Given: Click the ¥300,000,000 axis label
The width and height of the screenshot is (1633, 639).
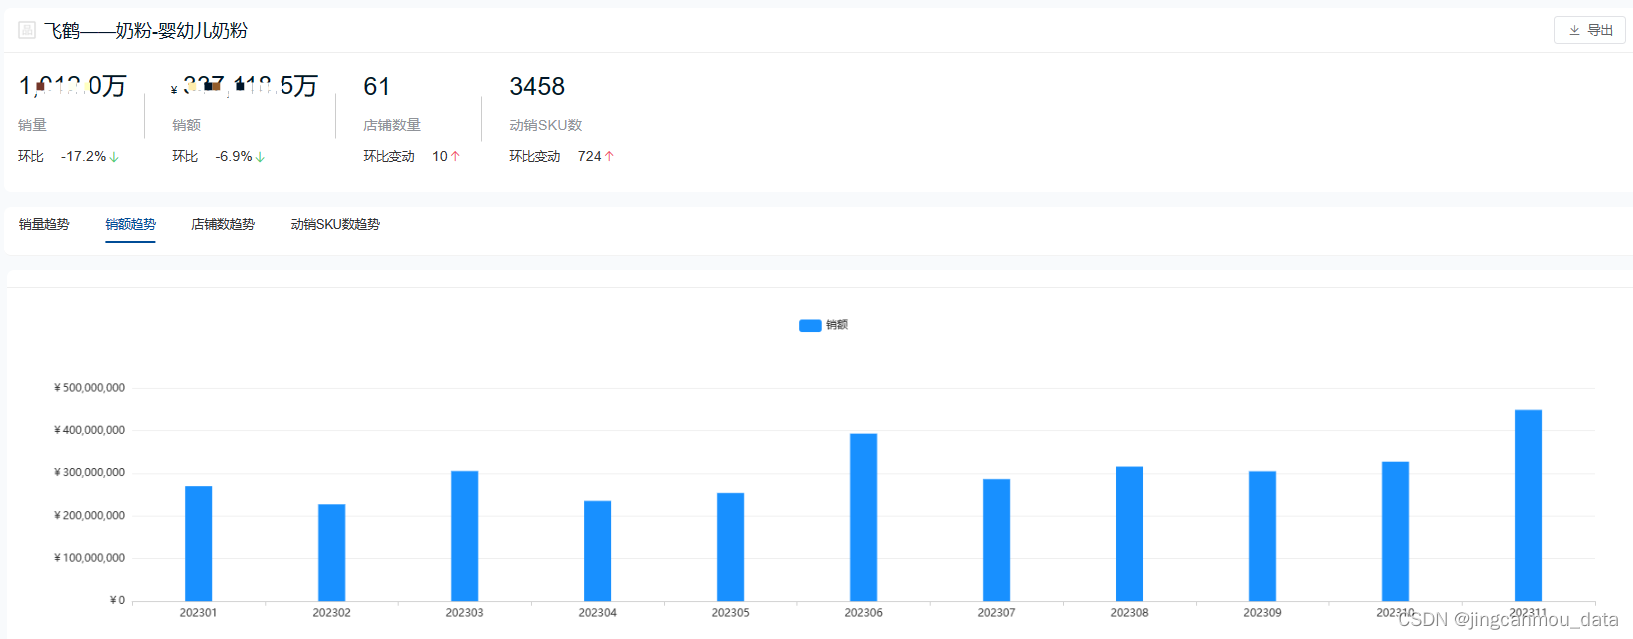Looking at the screenshot, I should coord(90,472).
